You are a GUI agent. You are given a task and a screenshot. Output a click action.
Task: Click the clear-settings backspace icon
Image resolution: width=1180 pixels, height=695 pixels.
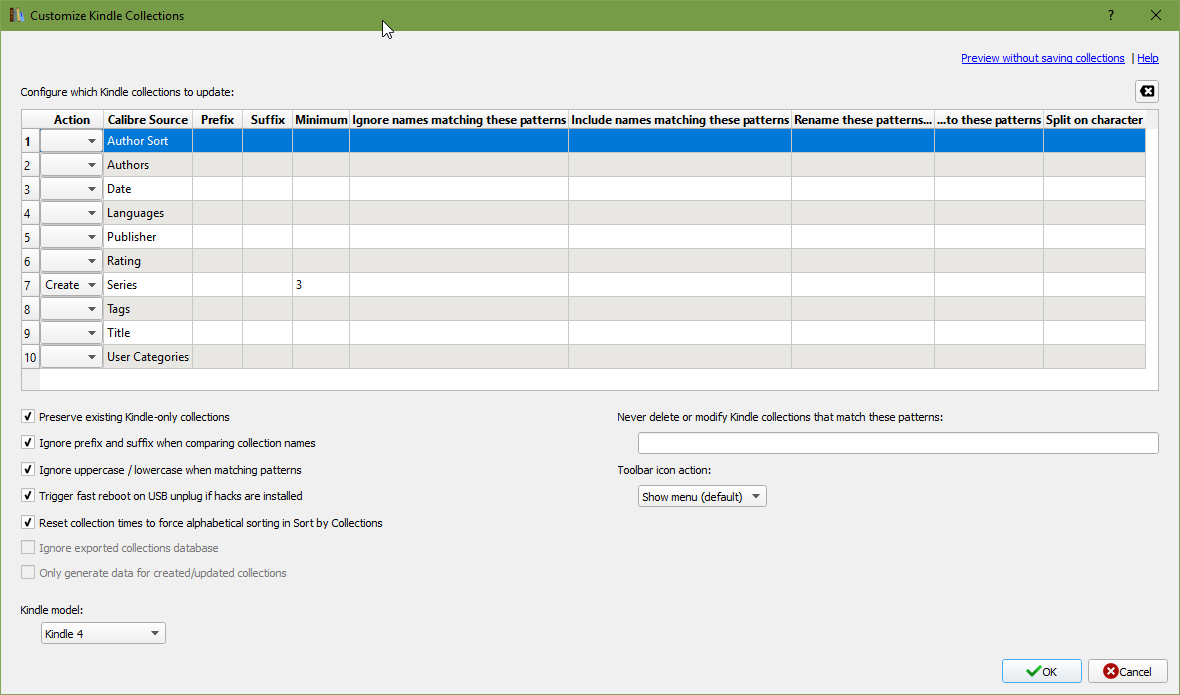coord(1146,91)
